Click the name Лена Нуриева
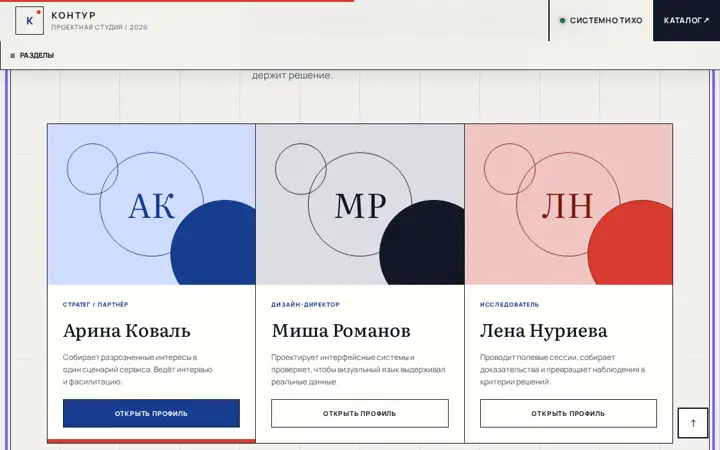Image resolution: width=720 pixels, height=450 pixels. tap(544, 331)
